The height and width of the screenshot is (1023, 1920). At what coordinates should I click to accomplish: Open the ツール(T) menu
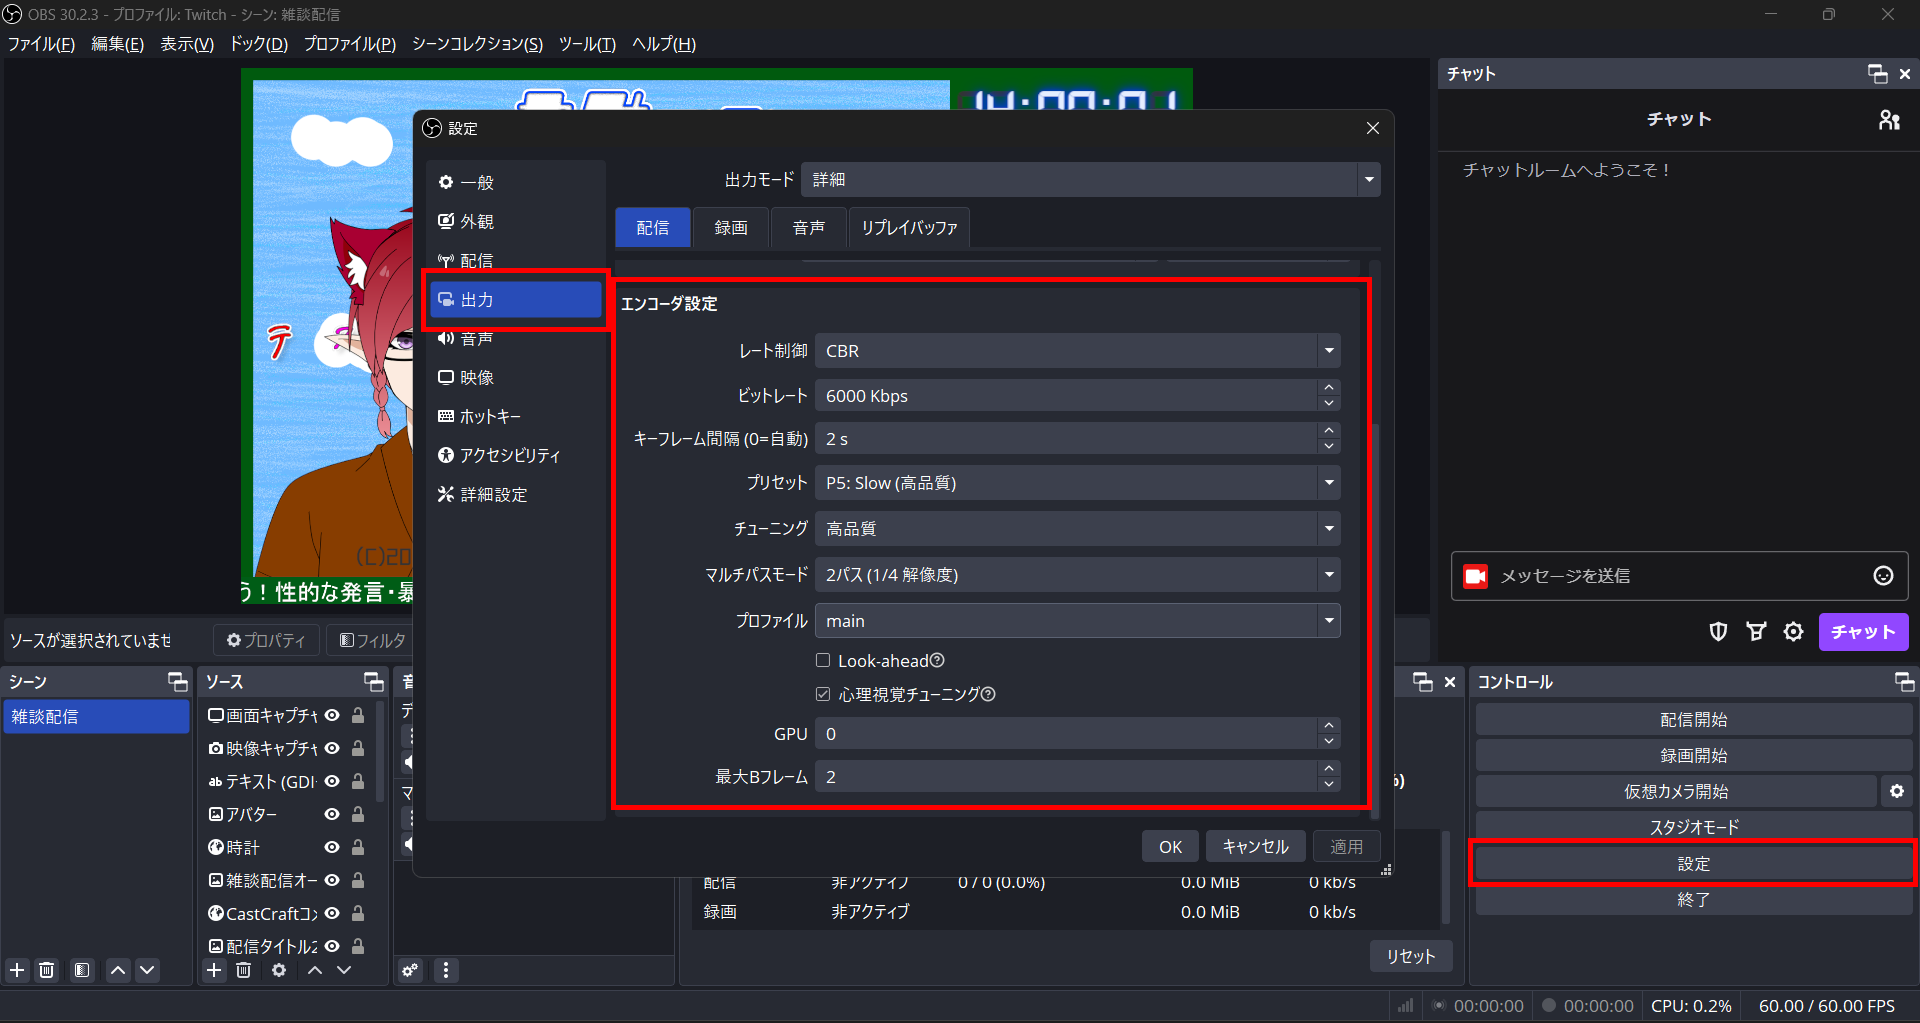pyautogui.click(x=587, y=44)
